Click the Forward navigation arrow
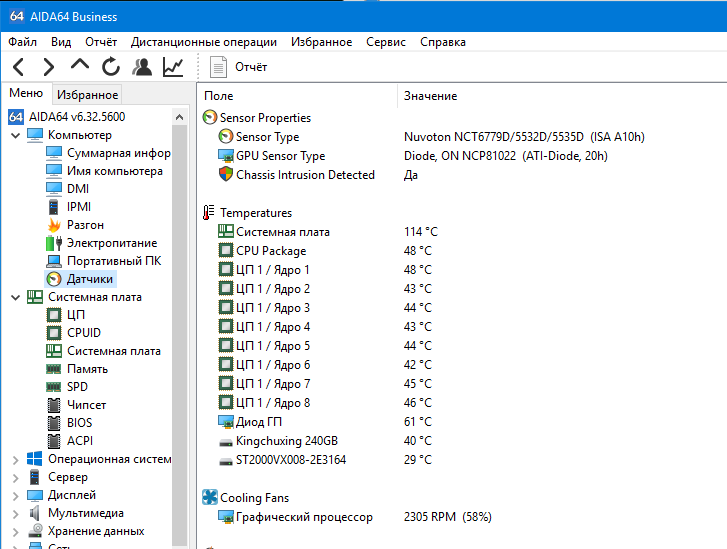 pyautogui.click(x=48, y=67)
